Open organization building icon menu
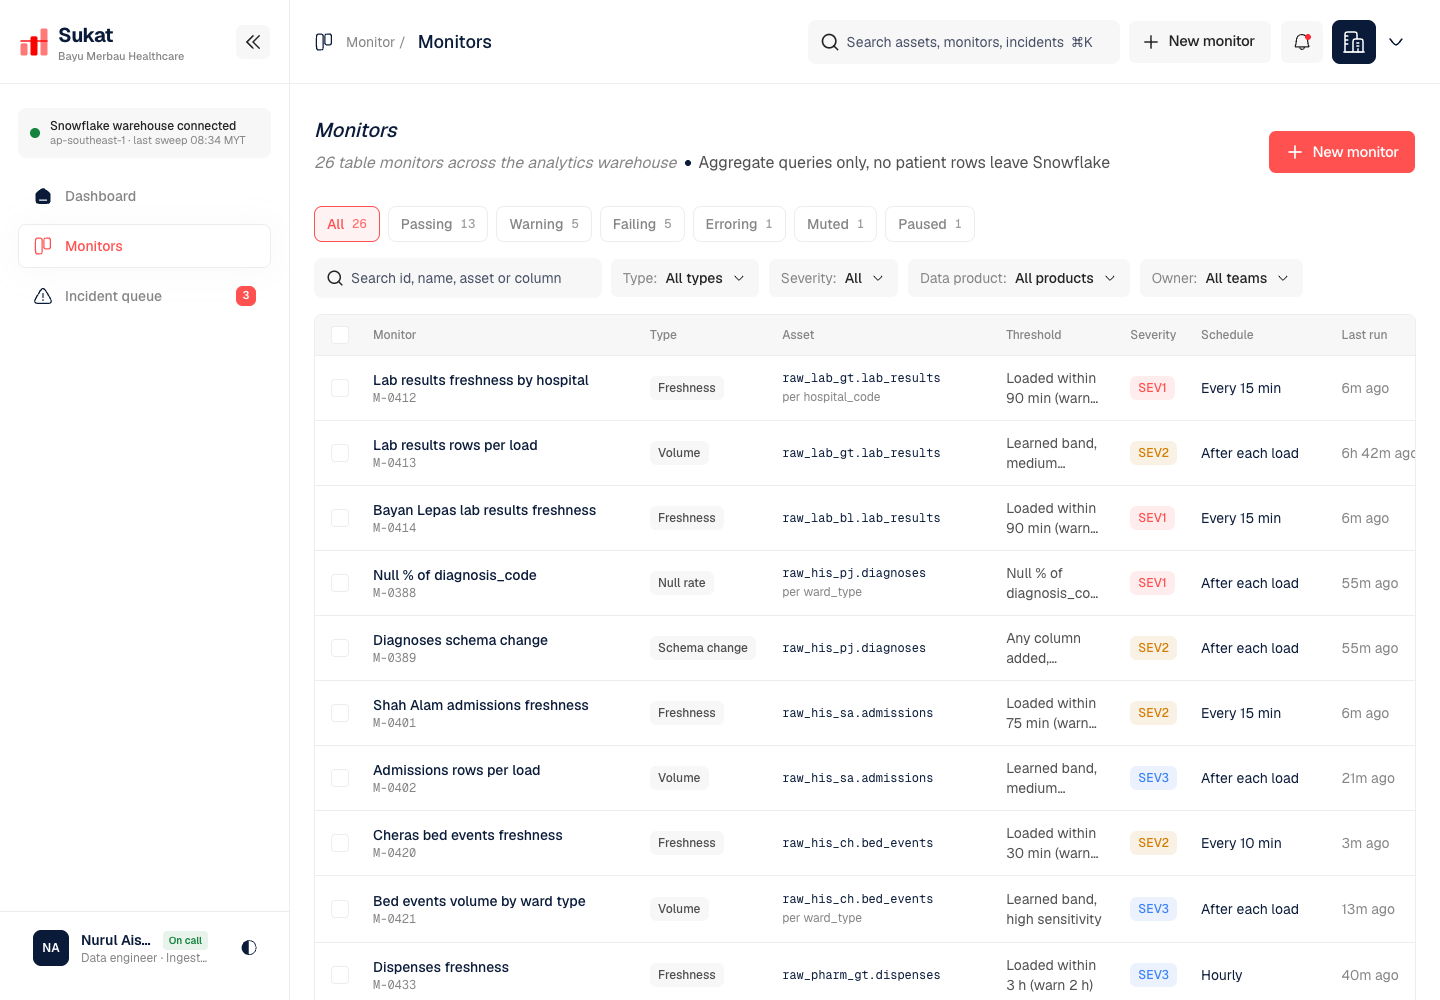The image size is (1440, 1000). [x=1354, y=42]
